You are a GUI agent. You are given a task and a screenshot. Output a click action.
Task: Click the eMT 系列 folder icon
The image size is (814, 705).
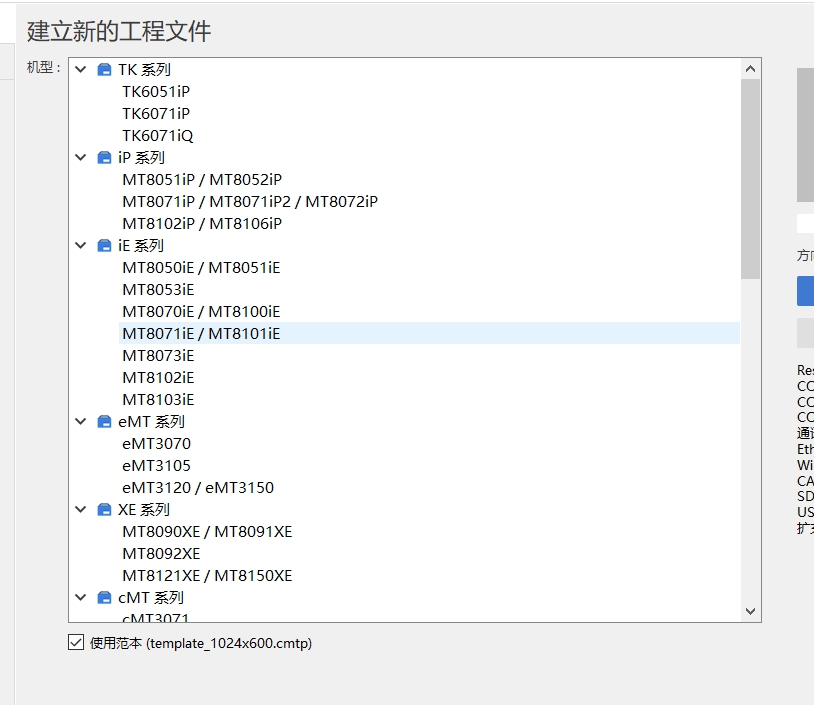pos(104,422)
